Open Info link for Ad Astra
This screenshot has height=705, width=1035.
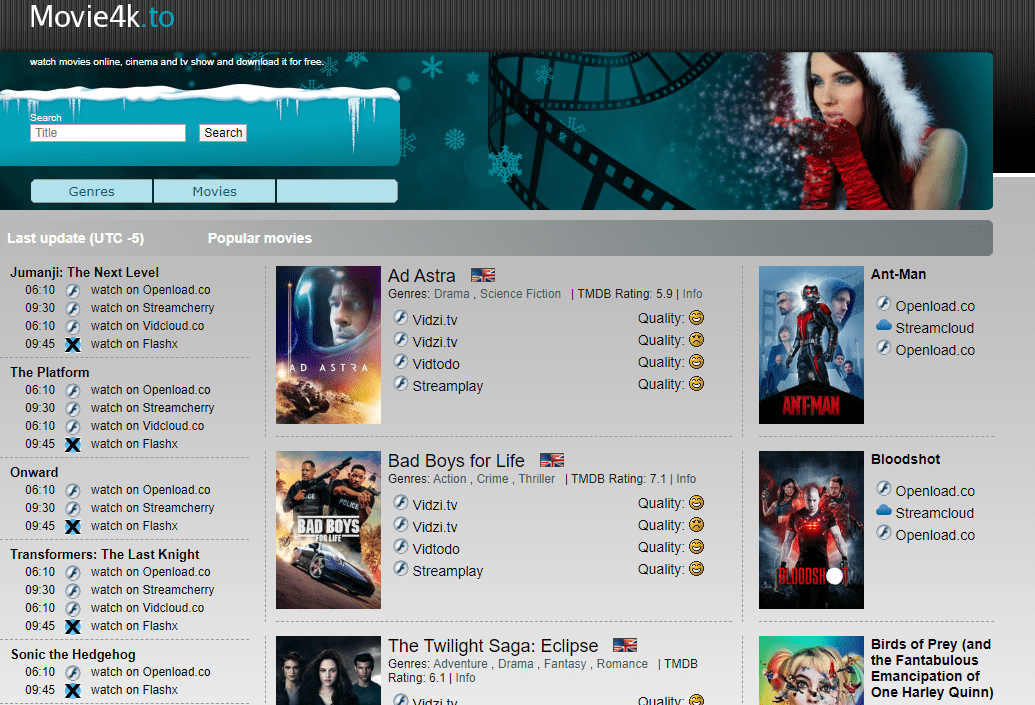(x=692, y=294)
